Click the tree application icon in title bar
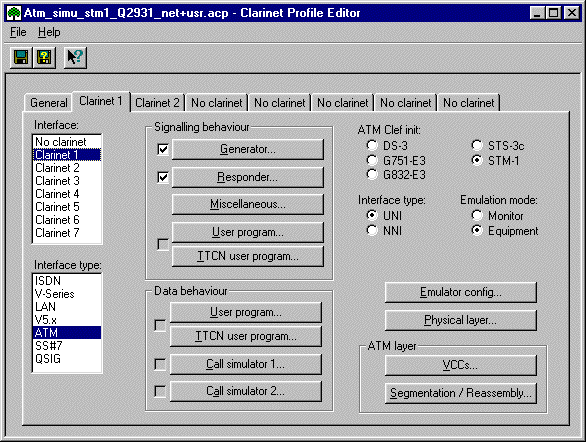Screen dimensions: 586x442 pyautogui.click(x=14, y=13)
